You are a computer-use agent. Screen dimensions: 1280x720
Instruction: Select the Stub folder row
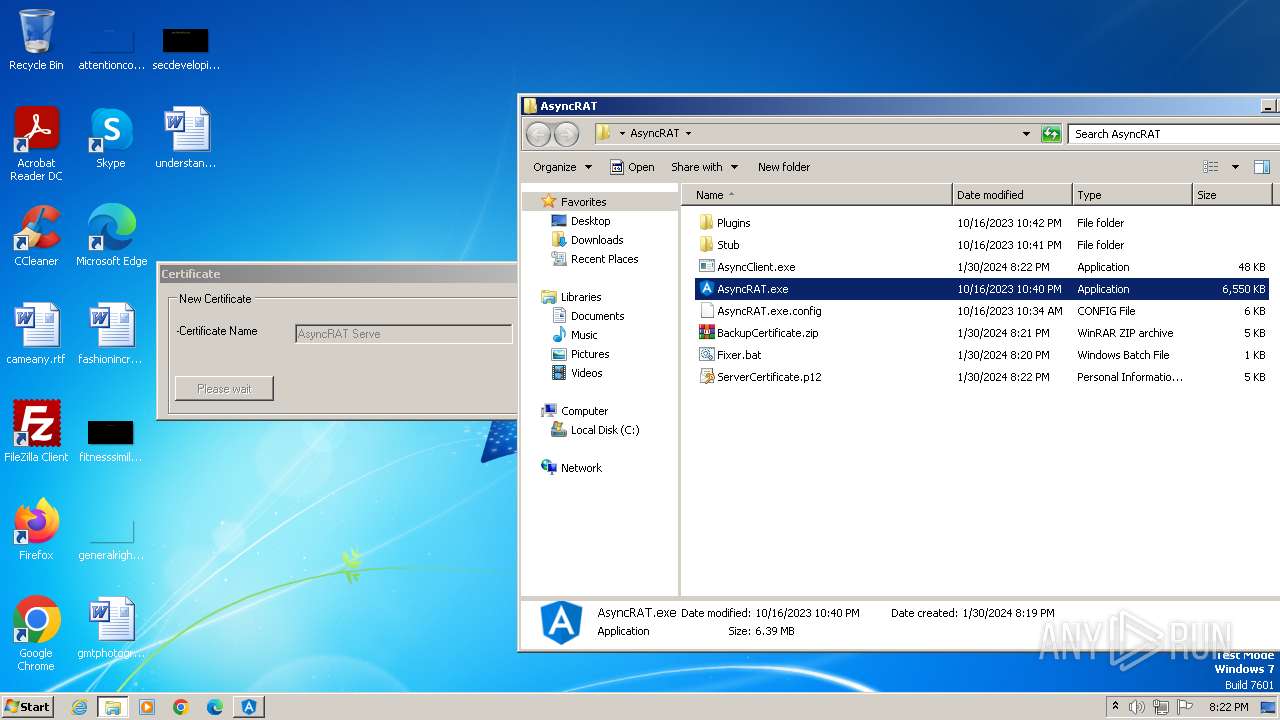click(x=982, y=245)
